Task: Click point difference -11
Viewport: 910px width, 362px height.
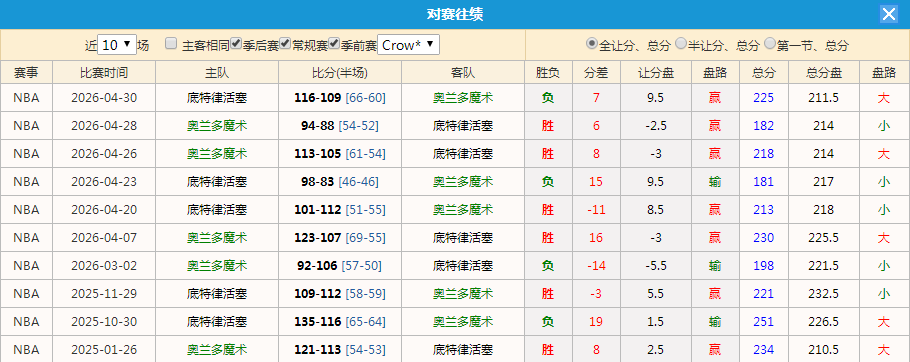Action: pos(596,209)
